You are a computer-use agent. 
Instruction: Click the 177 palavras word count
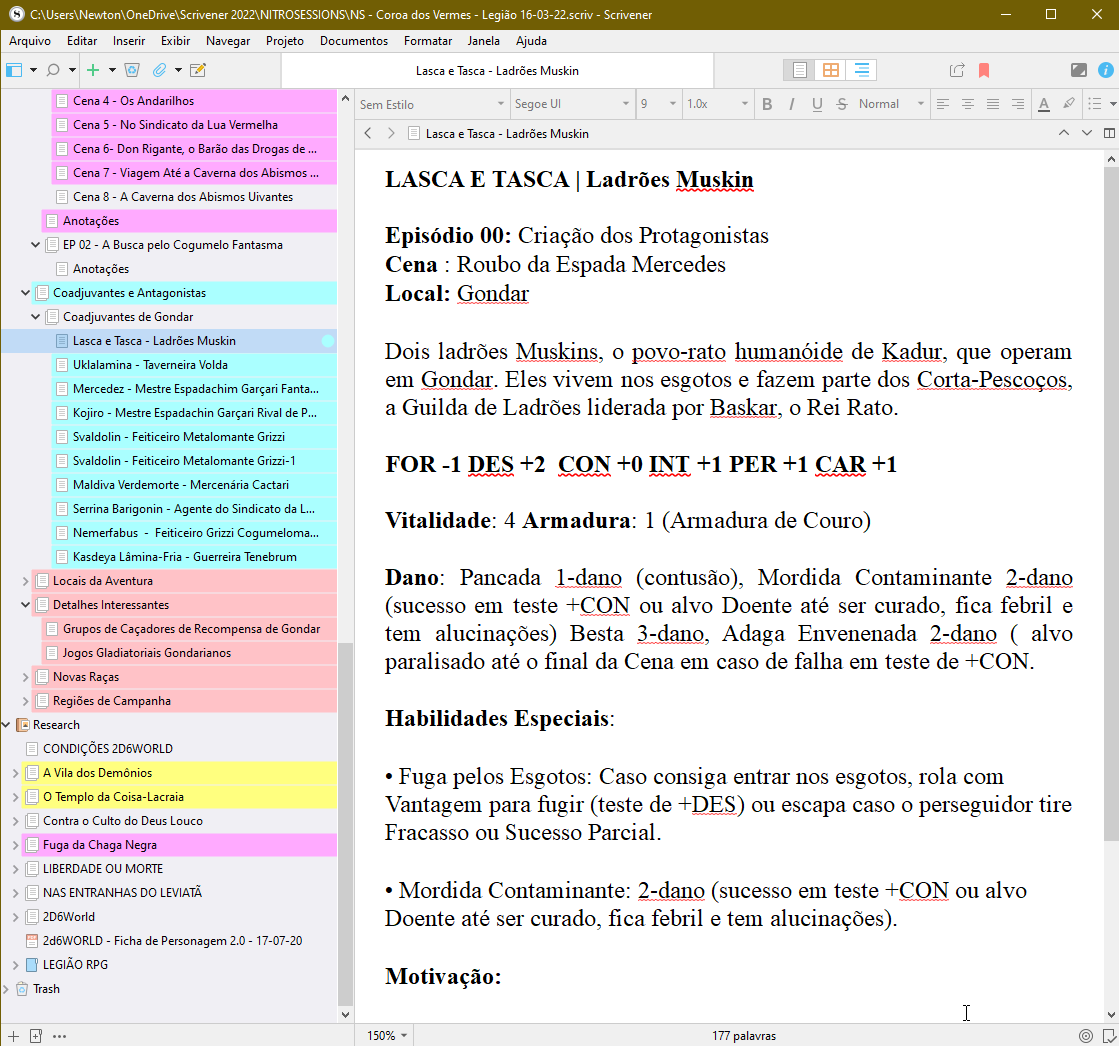click(744, 1036)
